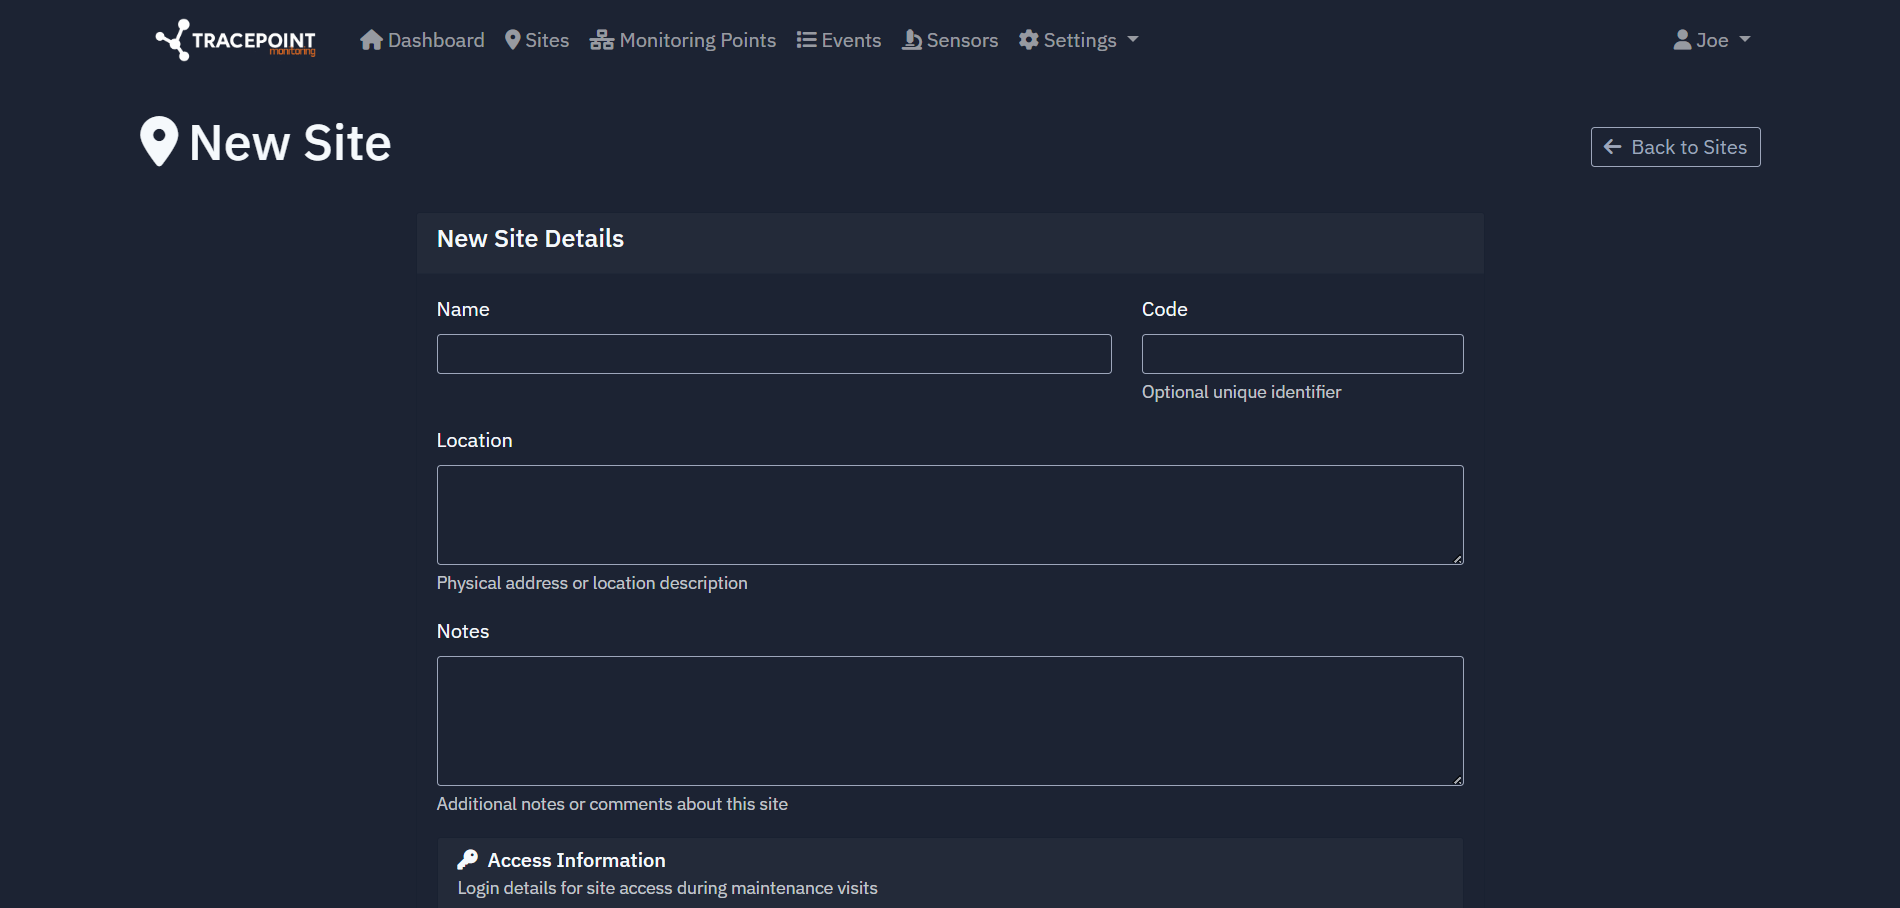Click the user profile icon next to Joe
1900x908 pixels.
tap(1682, 39)
